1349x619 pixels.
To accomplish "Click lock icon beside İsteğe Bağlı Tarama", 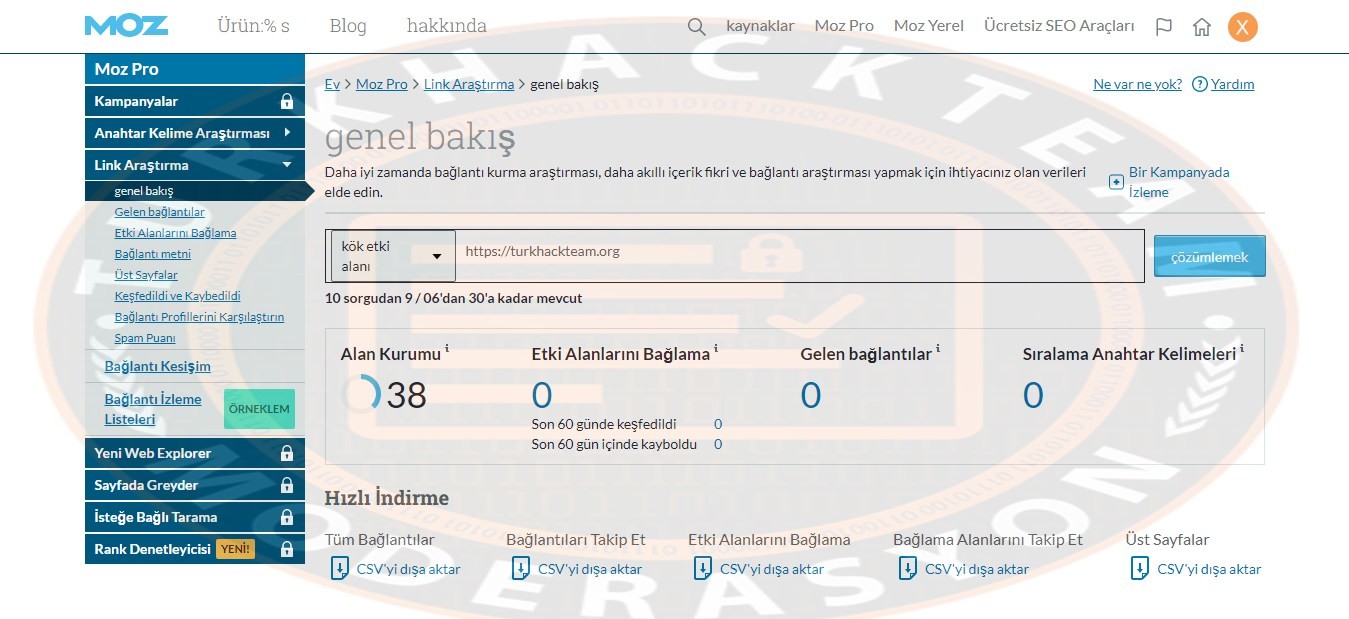I will pos(287,517).
